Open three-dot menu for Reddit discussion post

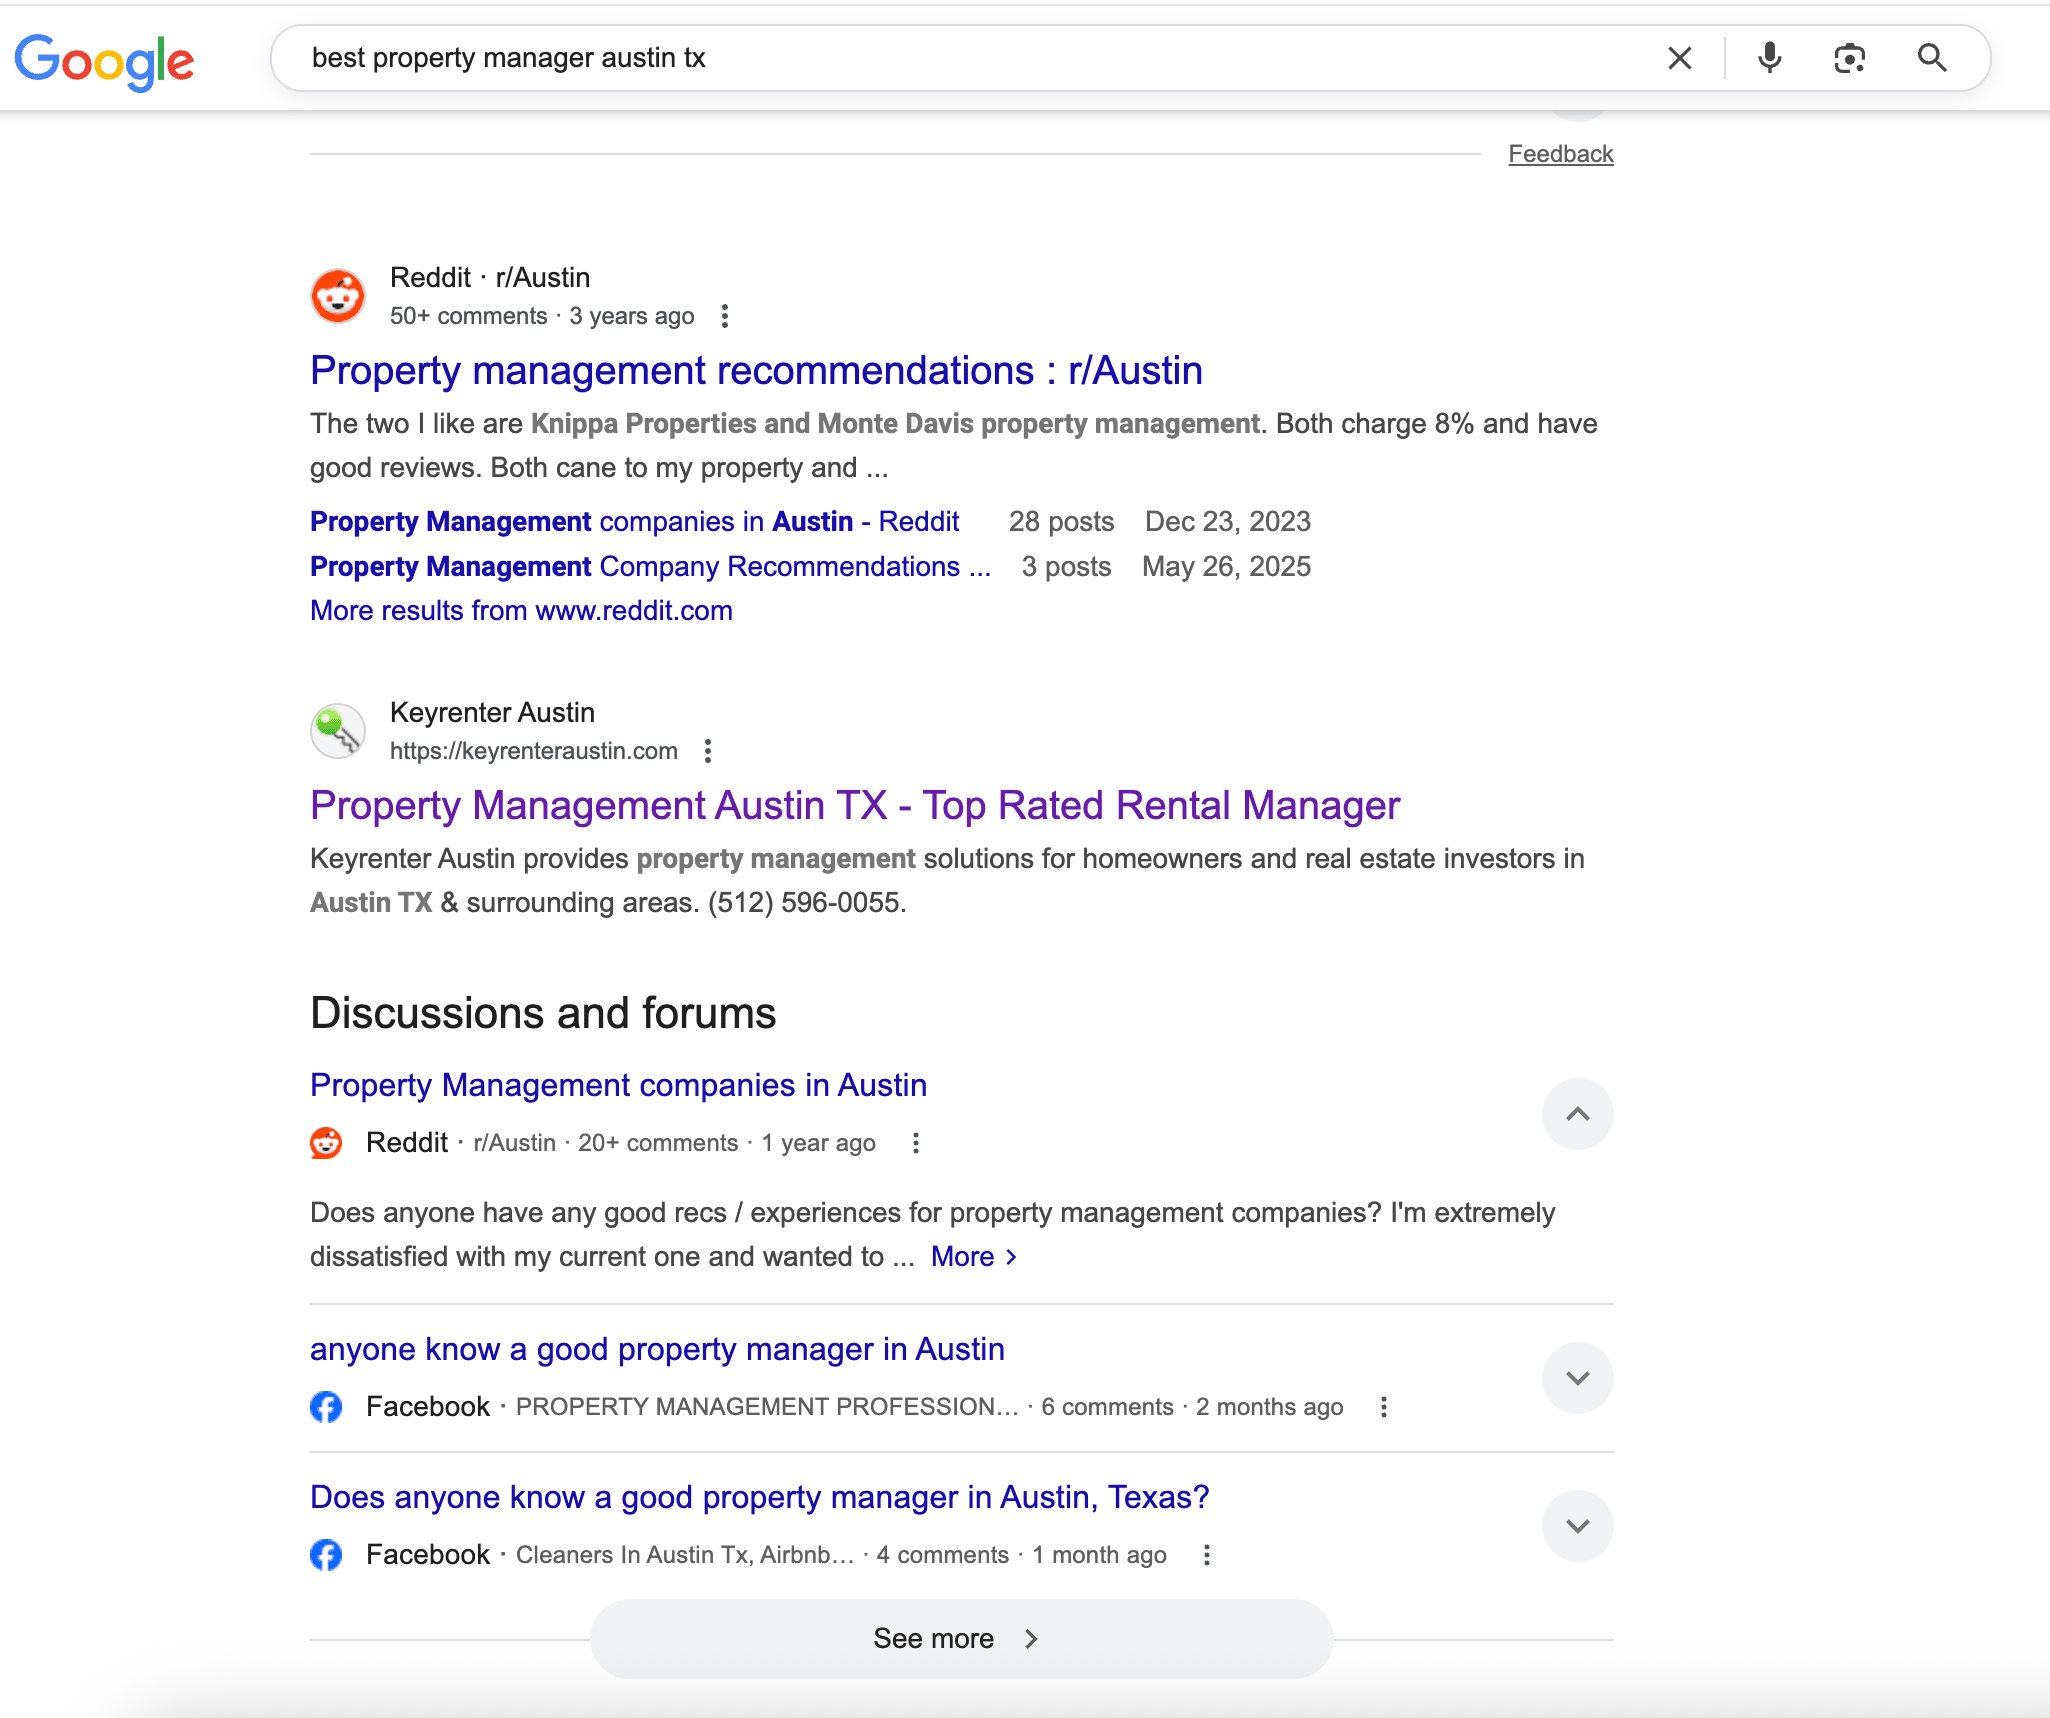pyautogui.click(x=916, y=1143)
